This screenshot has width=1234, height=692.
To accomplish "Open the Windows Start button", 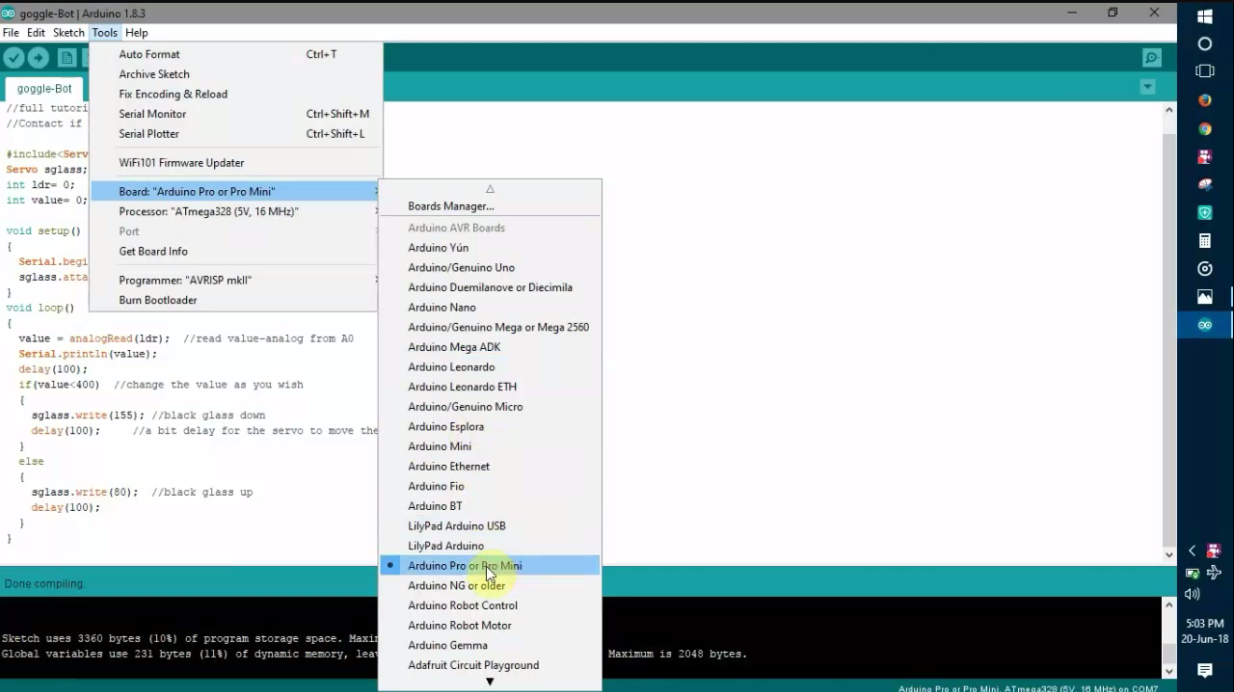I will point(1205,16).
